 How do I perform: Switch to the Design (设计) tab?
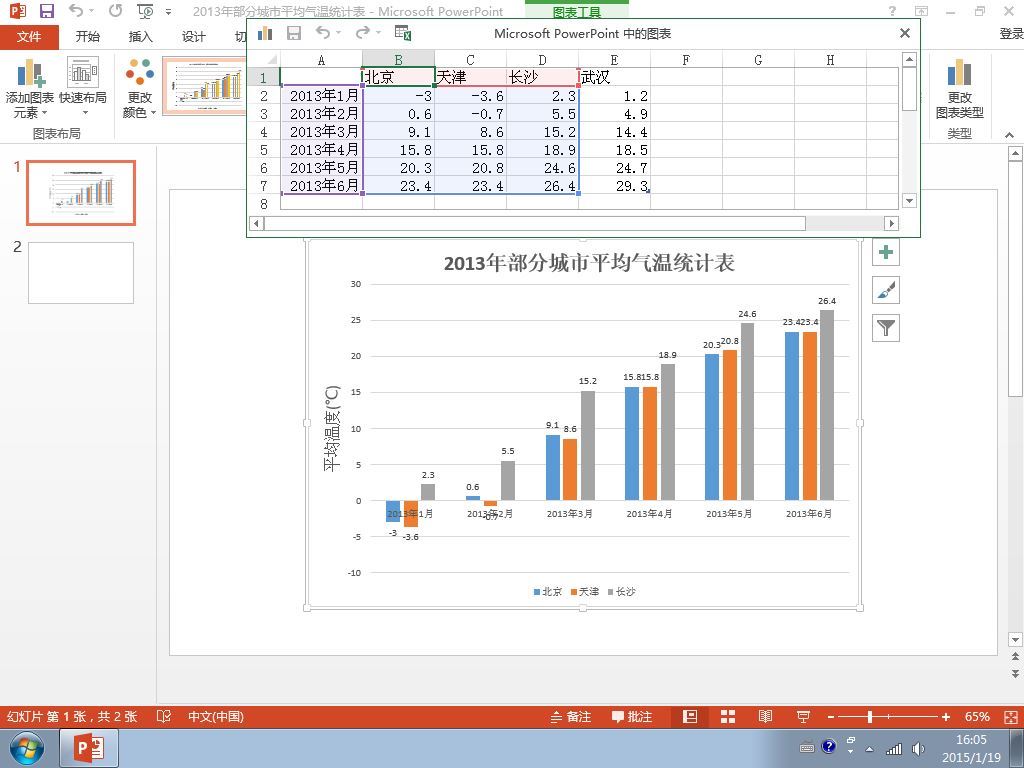(193, 37)
